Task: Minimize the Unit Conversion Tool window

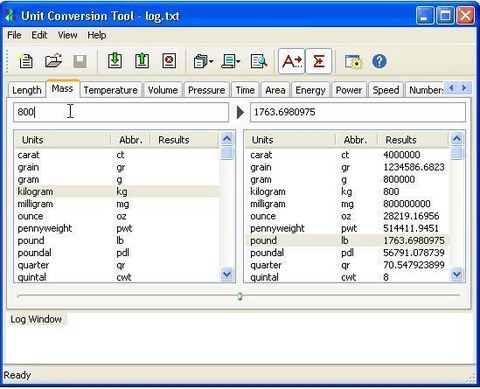Action: [x=425, y=16]
